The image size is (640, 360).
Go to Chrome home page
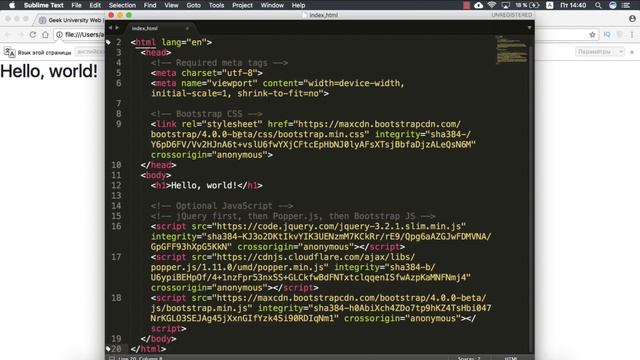click(x=45, y=35)
